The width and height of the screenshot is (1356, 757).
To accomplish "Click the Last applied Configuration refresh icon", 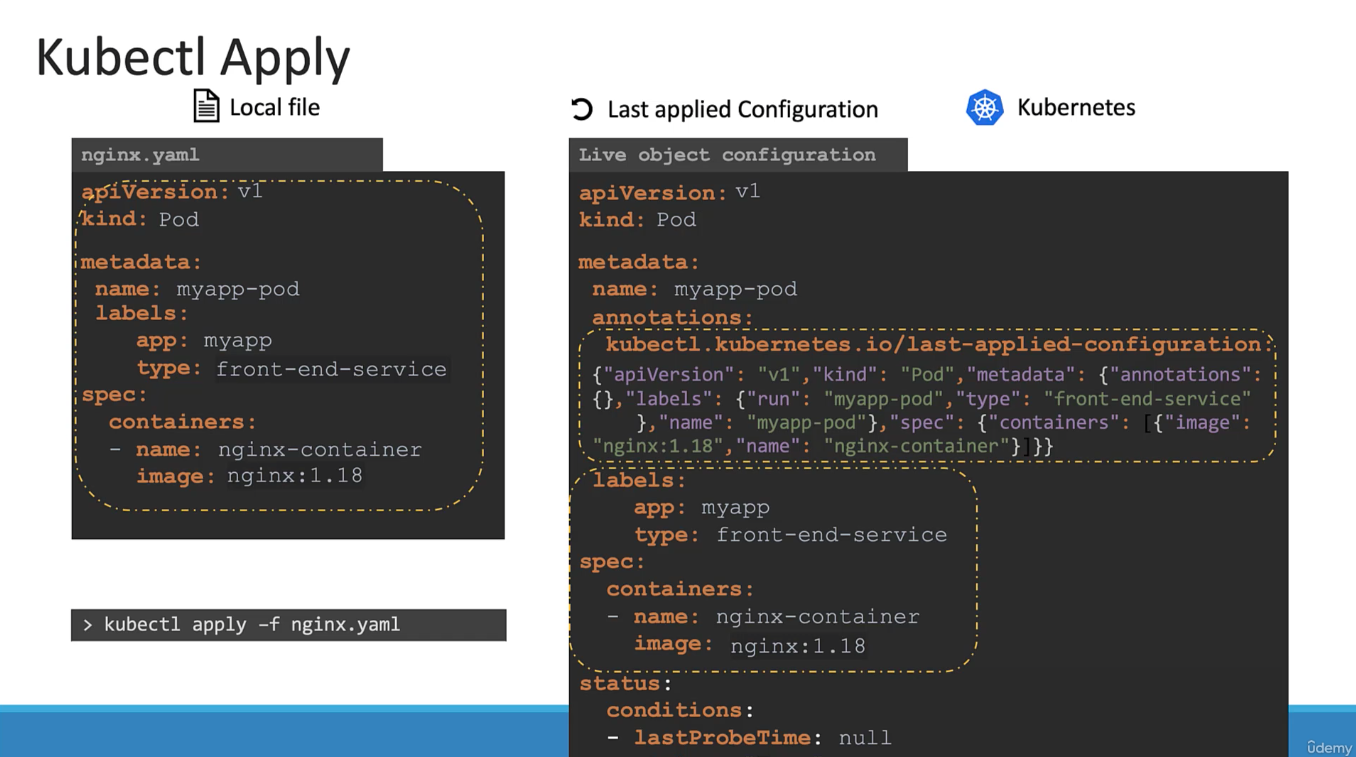I will pyautogui.click(x=581, y=109).
